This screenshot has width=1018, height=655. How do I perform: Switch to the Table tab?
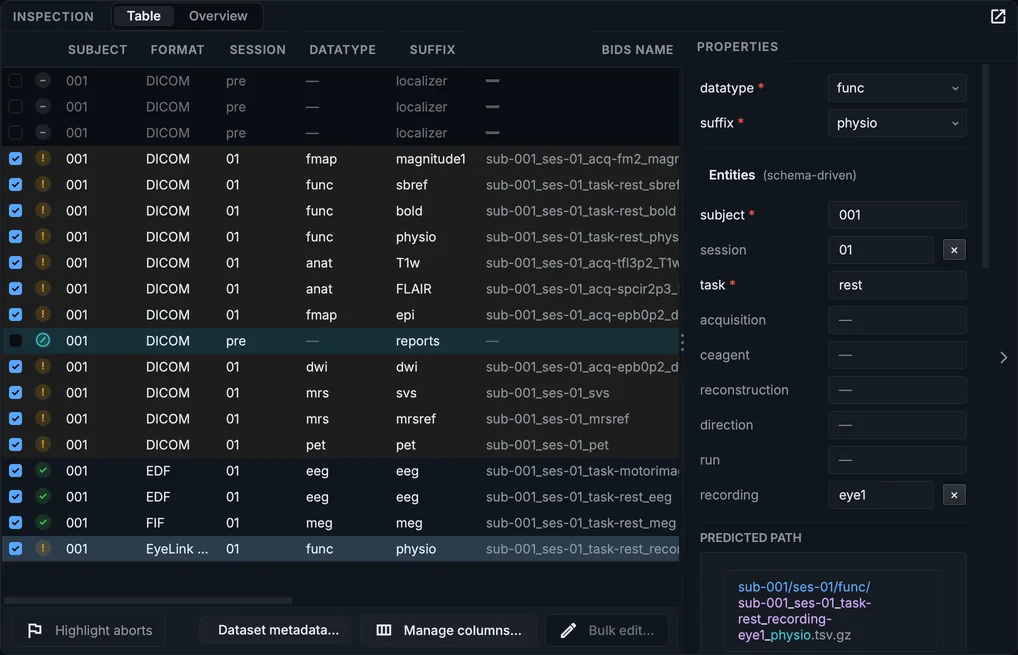pyautogui.click(x=143, y=16)
